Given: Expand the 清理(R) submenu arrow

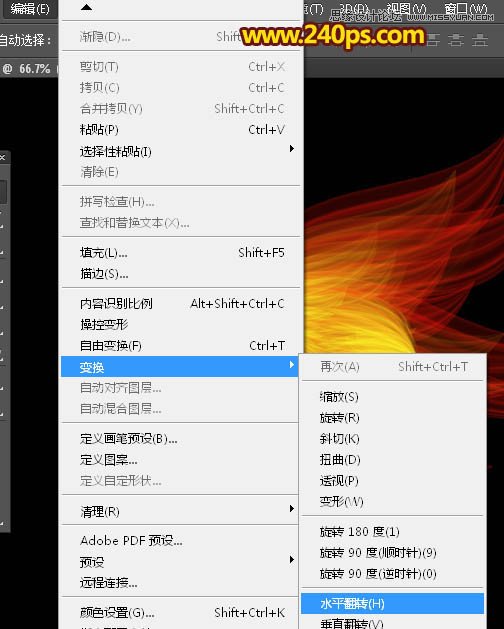Looking at the screenshot, I should point(292,509).
